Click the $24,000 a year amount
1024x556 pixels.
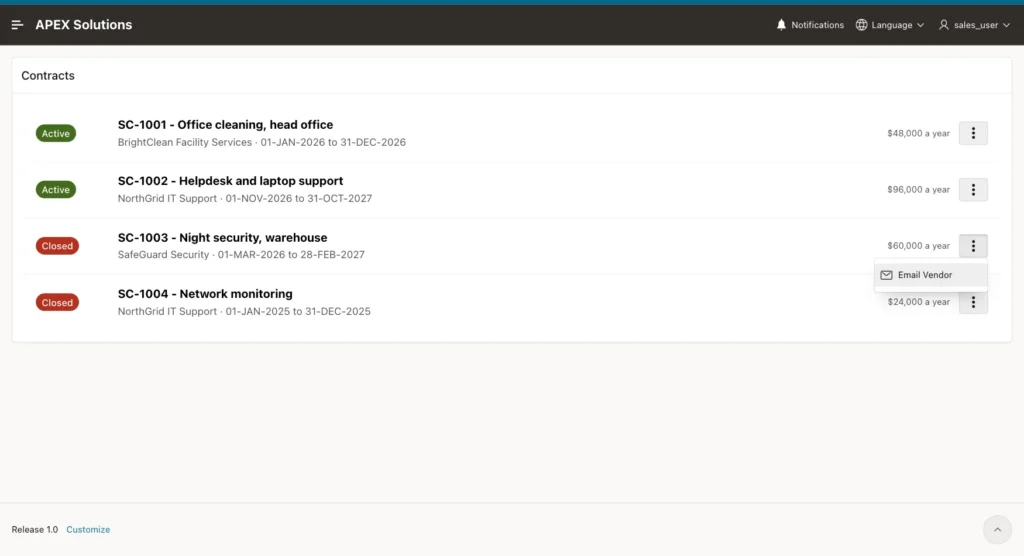[x=918, y=302]
